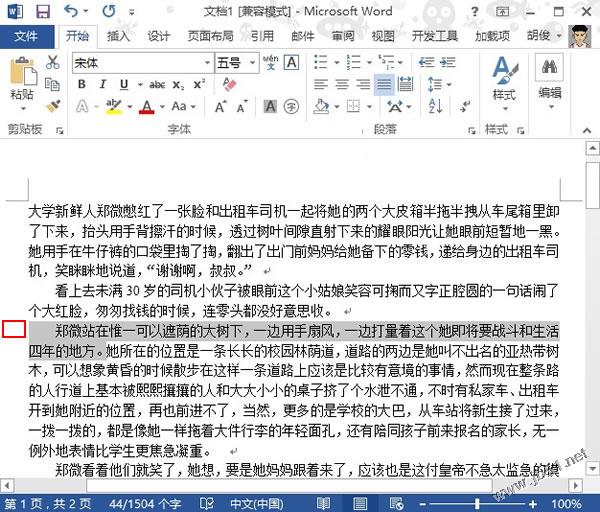The width and height of the screenshot is (600, 512).
Task: Click the Cut scissors icon
Action: 52,62
